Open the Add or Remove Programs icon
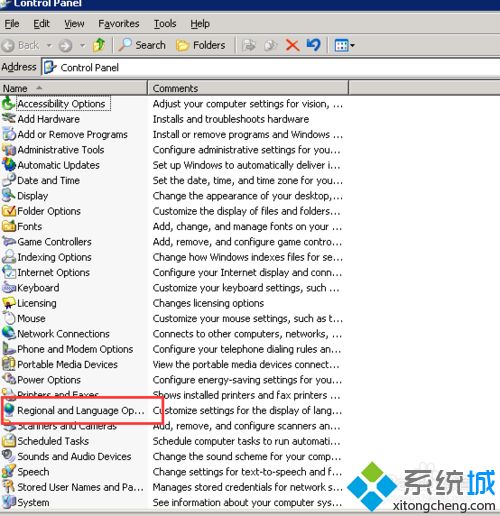Image resolution: width=500 pixels, height=516 pixels. (x=8, y=134)
